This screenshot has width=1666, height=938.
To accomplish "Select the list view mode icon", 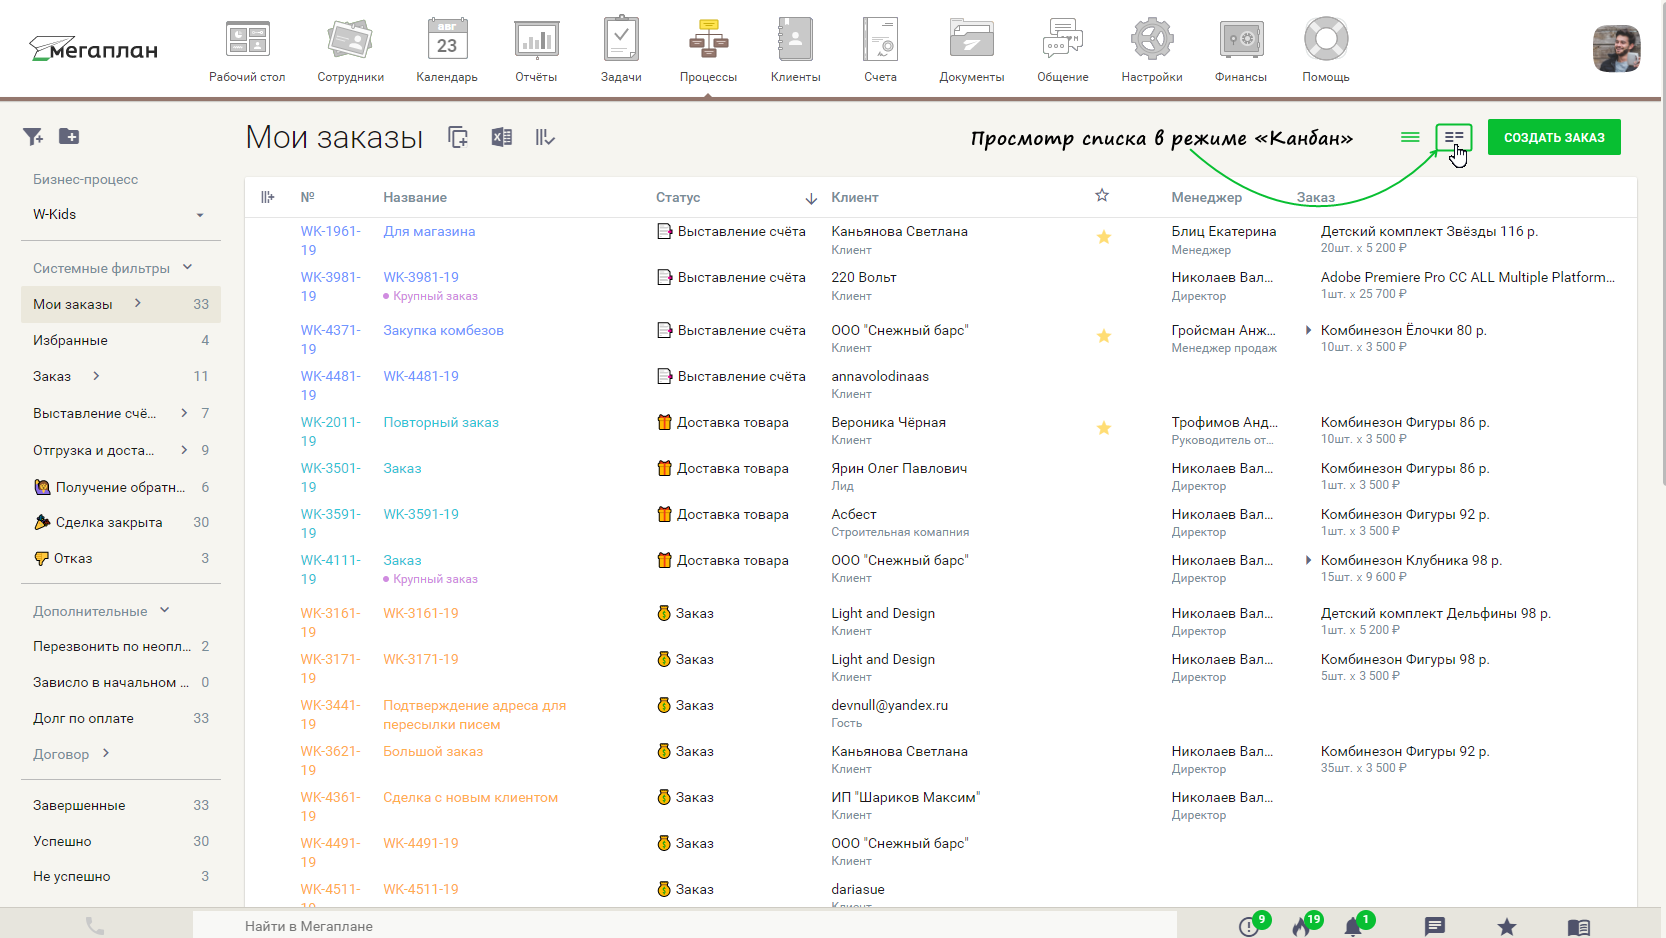I will 1410,137.
